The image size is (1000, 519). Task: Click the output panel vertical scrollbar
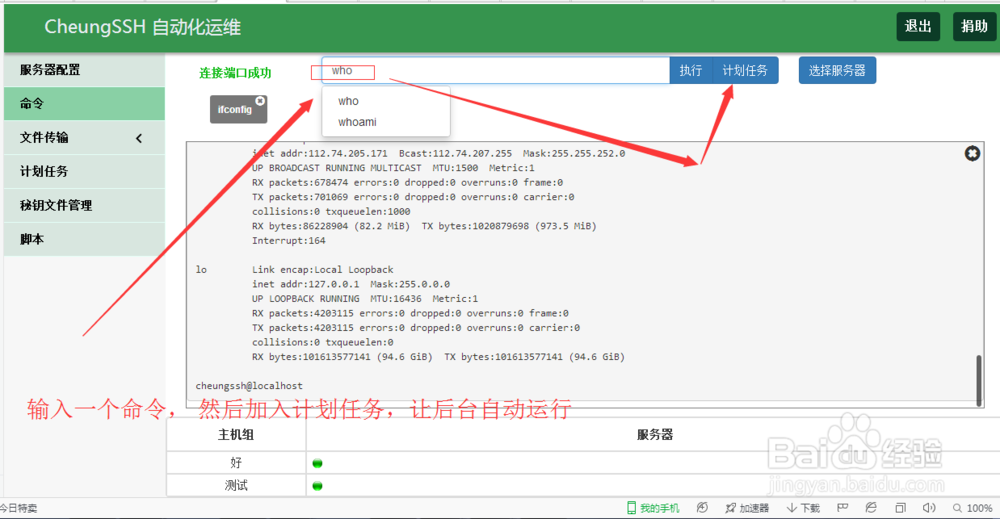pyautogui.click(x=979, y=380)
